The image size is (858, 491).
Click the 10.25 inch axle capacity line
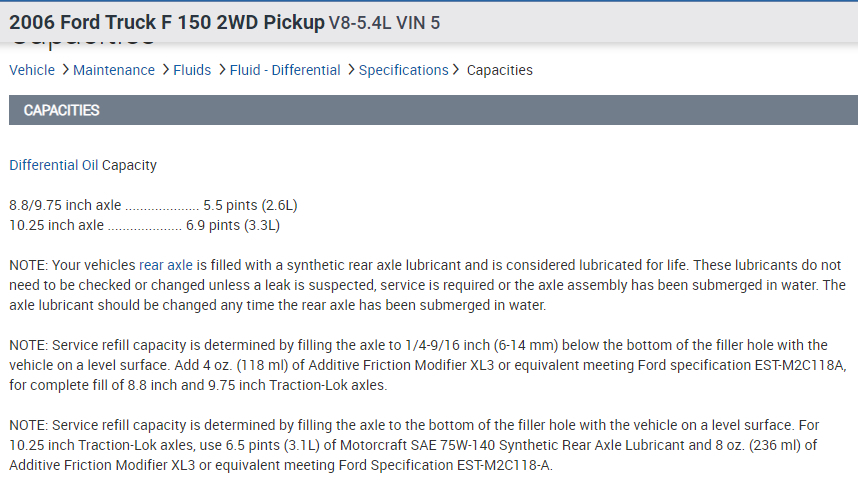pos(144,225)
